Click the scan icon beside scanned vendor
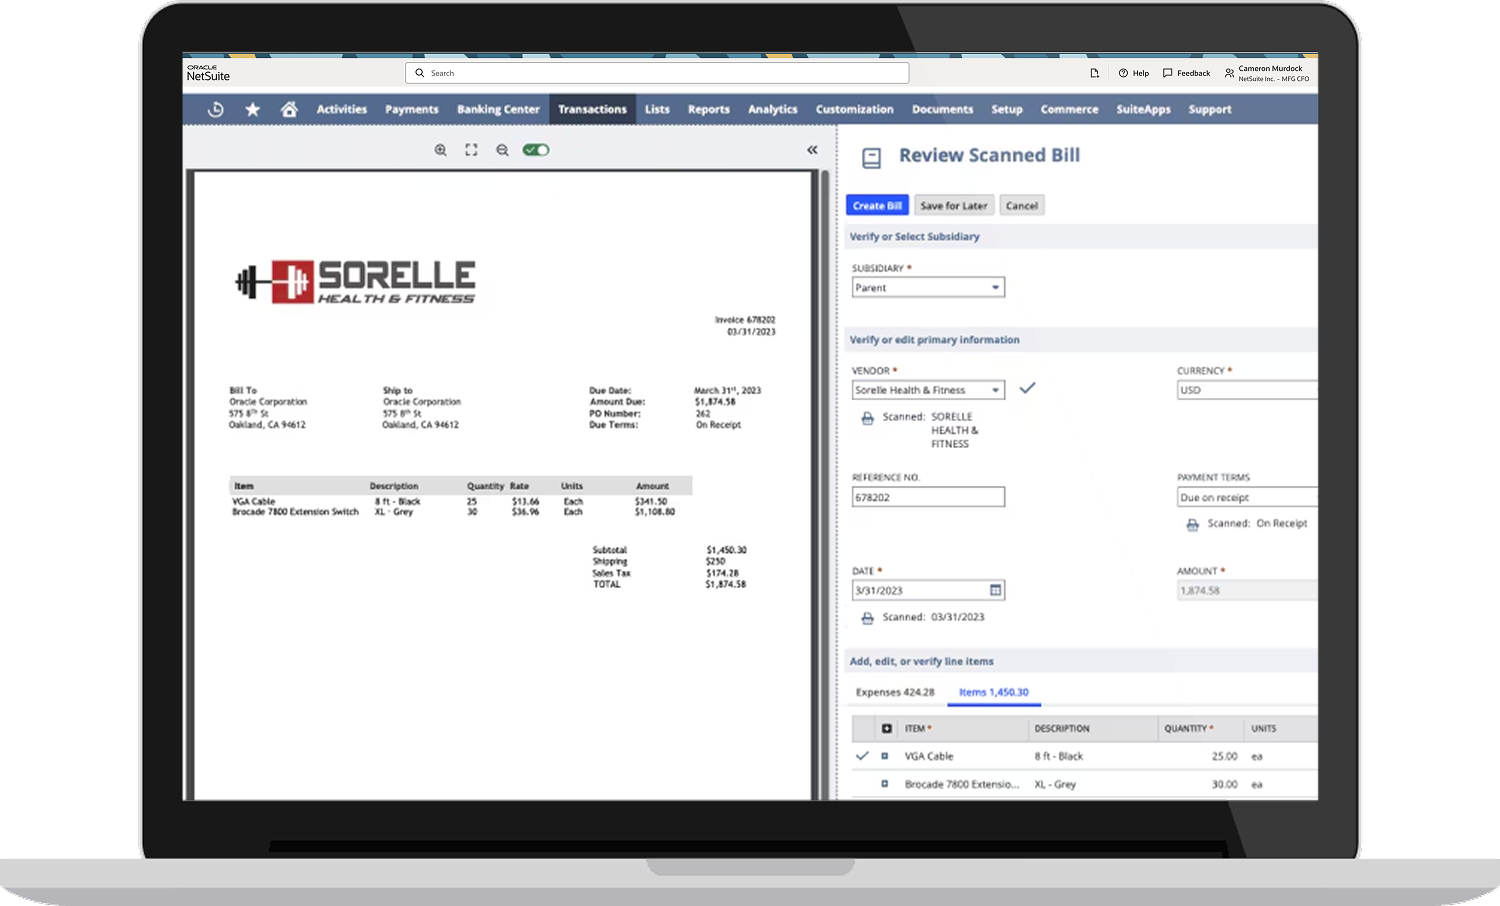Image resolution: width=1500 pixels, height=906 pixels. pyautogui.click(x=867, y=418)
